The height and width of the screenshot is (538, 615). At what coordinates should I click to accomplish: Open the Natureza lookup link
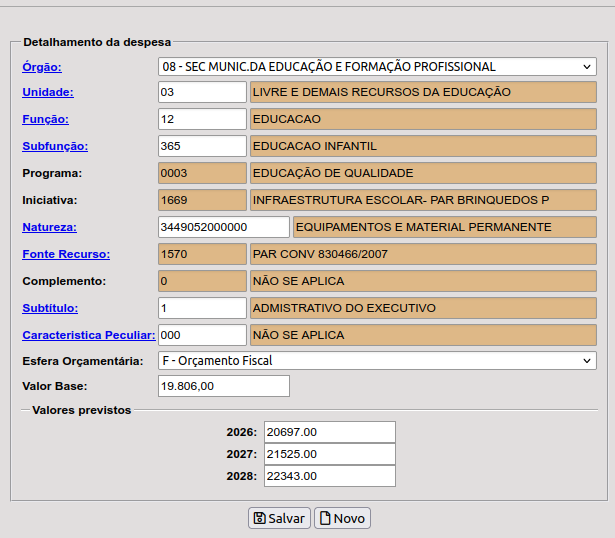50,227
